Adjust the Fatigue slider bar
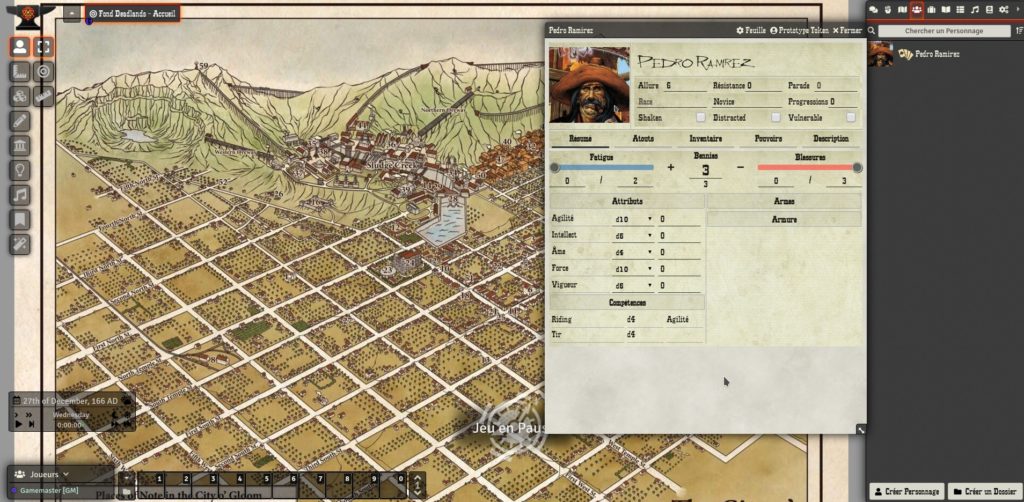Viewport: 1024px width, 502px height. (601, 168)
